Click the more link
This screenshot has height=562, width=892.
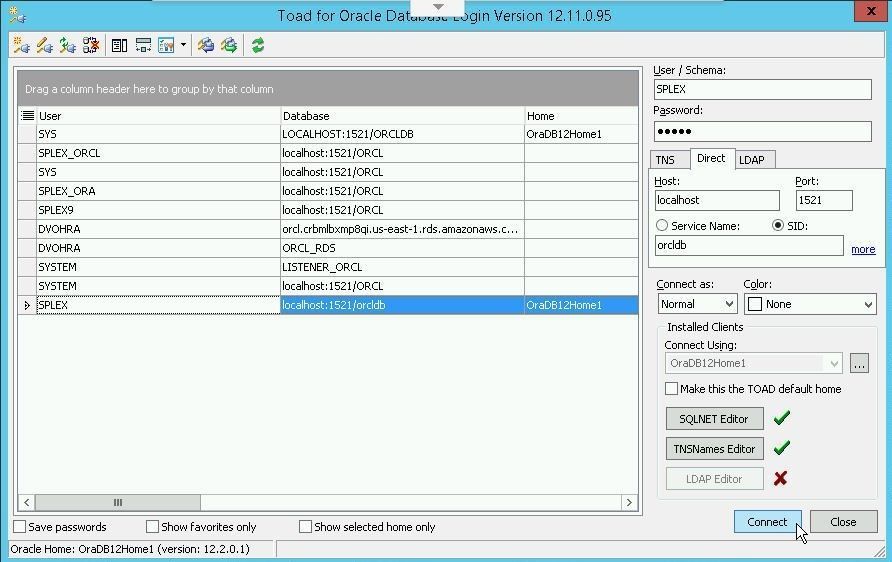click(863, 249)
